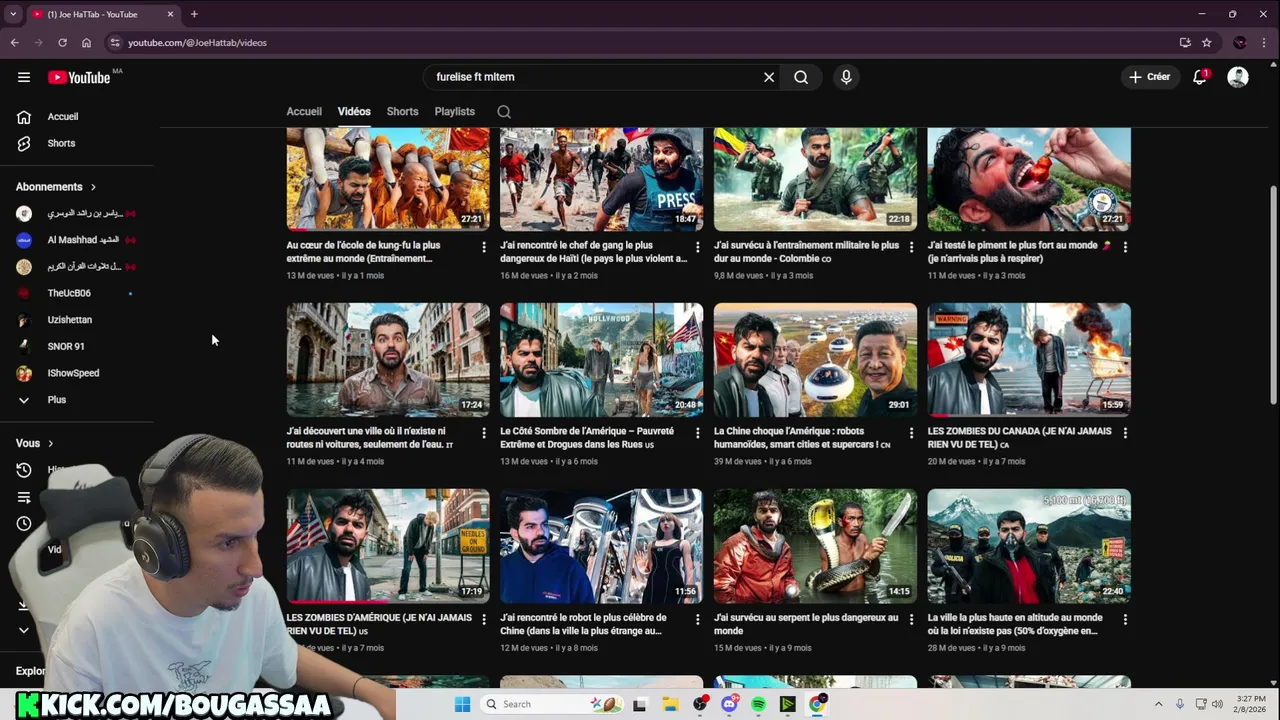Open the notifications bell
Screen dimensions: 1280x720
(x=1200, y=77)
